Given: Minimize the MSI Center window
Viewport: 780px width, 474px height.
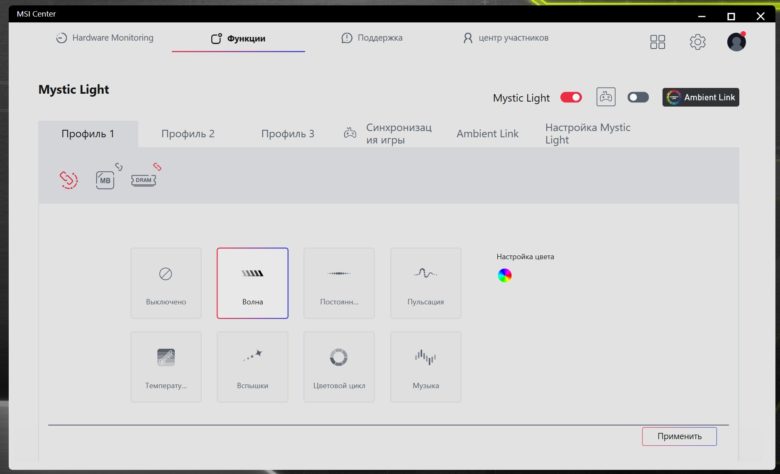Looking at the screenshot, I should [701, 16].
